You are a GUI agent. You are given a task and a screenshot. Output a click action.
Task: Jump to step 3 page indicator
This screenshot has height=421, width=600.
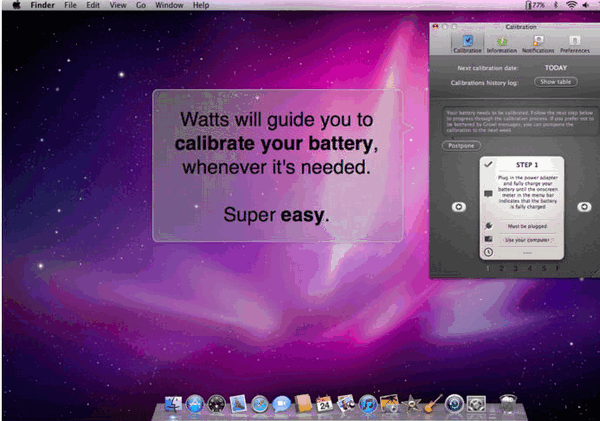(515, 268)
